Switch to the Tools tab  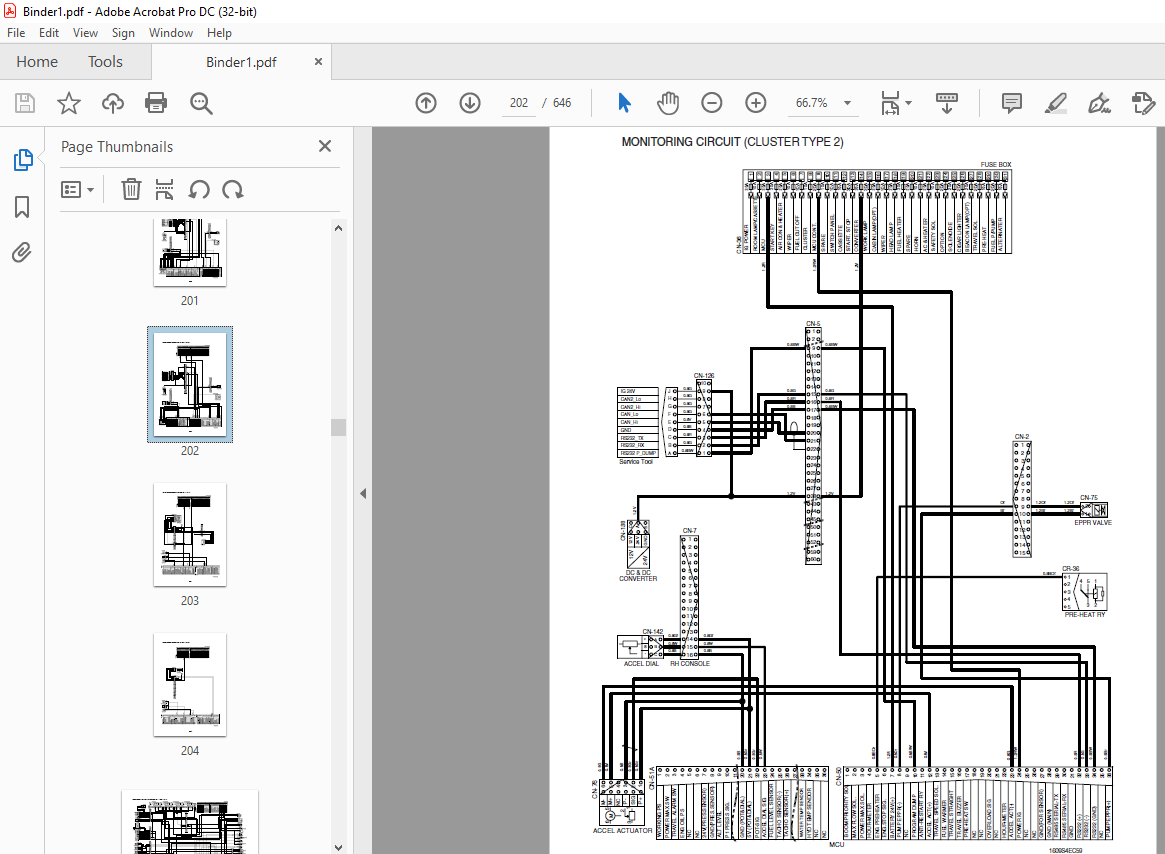click(105, 62)
